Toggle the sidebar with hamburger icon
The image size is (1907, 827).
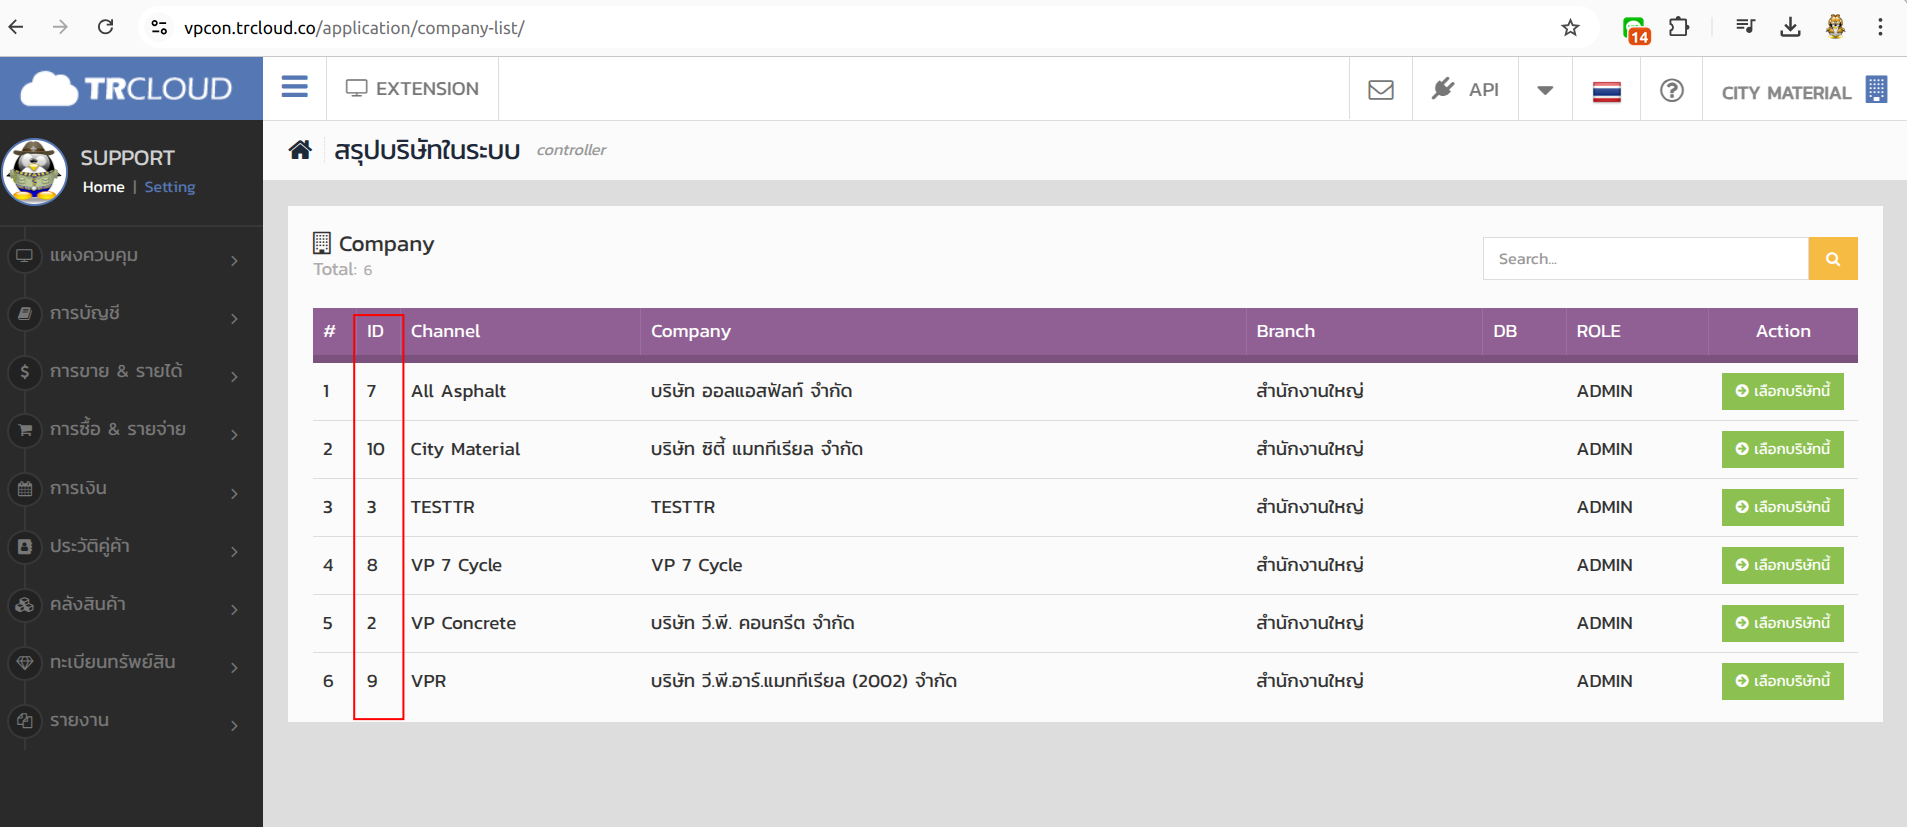coord(294,87)
